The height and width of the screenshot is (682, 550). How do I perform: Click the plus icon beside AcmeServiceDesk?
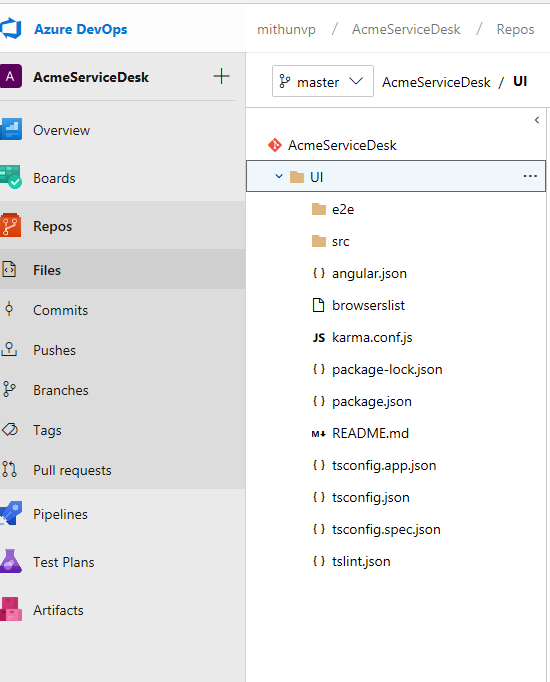[221, 76]
